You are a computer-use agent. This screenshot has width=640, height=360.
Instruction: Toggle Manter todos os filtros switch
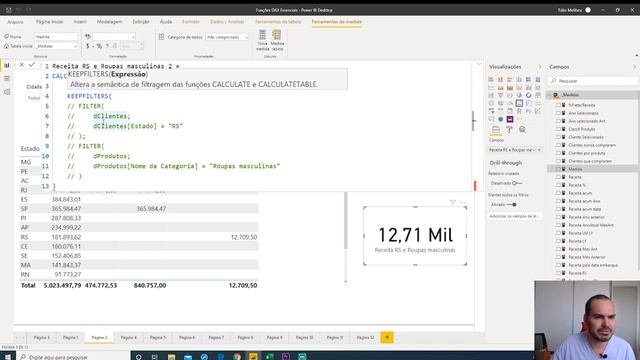(512, 204)
